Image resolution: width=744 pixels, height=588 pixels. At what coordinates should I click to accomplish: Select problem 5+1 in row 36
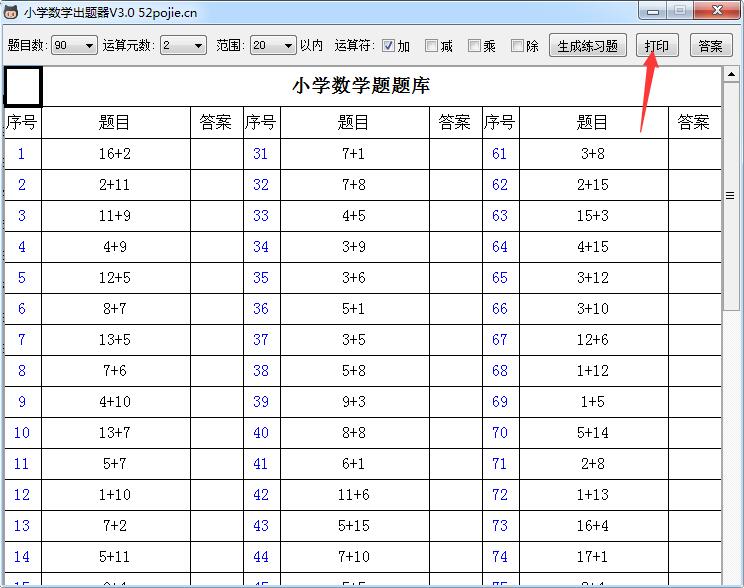point(354,309)
